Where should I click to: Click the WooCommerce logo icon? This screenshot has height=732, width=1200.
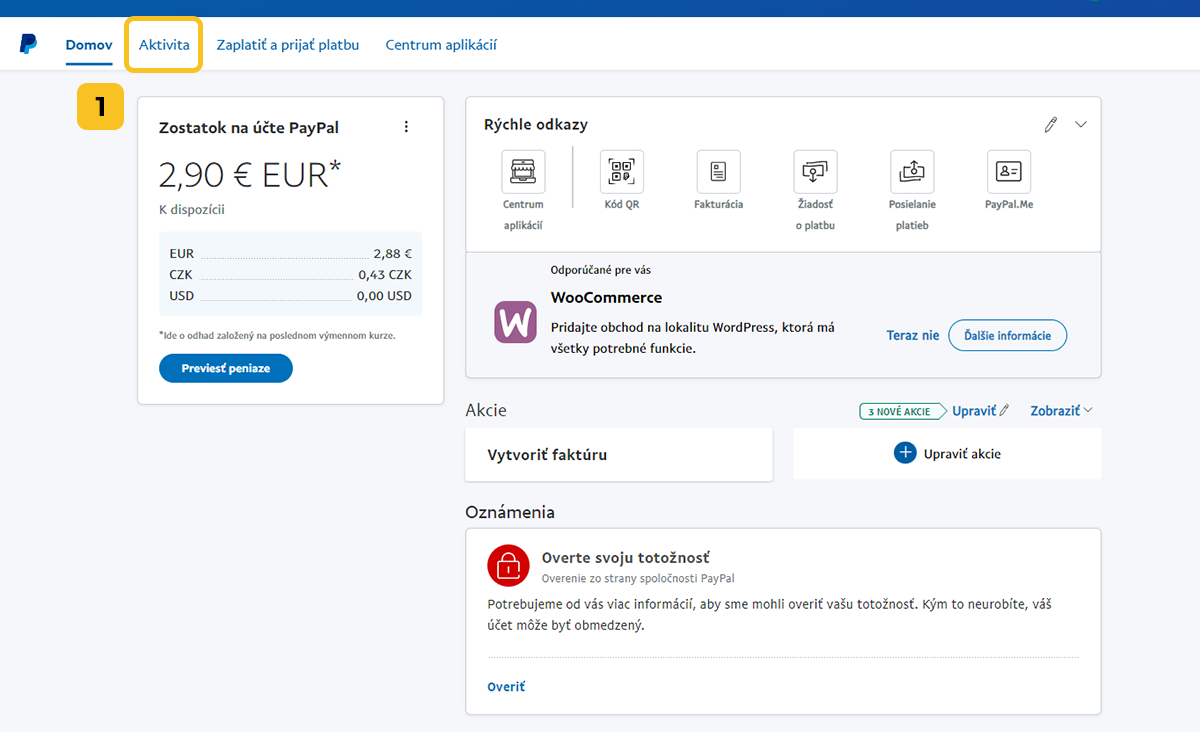tap(516, 322)
